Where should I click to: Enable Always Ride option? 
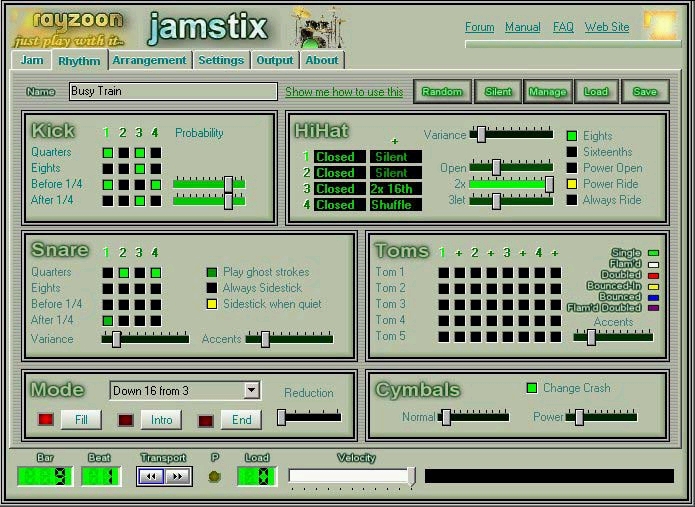(x=572, y=200)
